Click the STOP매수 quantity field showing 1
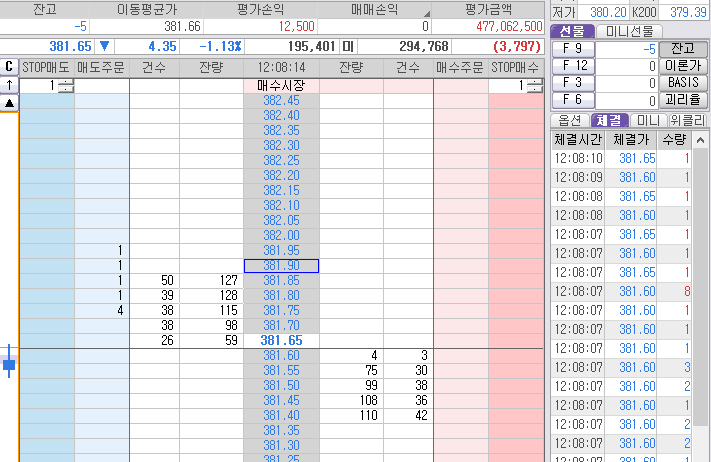This screenshot has width=711, height=462. point(508,85)
